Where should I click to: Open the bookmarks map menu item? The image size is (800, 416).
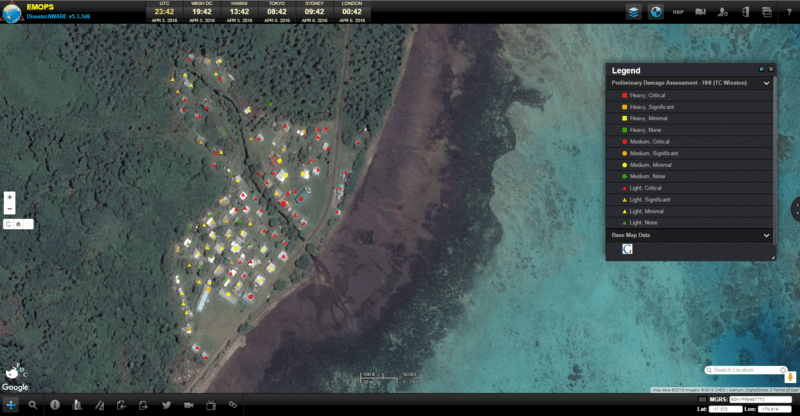(x=700, y=12)
